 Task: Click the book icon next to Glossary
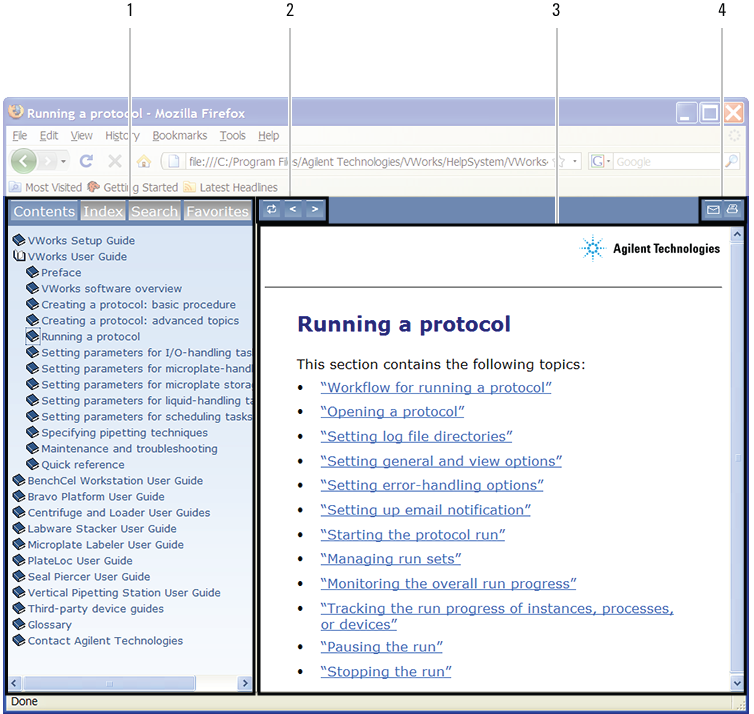coord(19,624)
